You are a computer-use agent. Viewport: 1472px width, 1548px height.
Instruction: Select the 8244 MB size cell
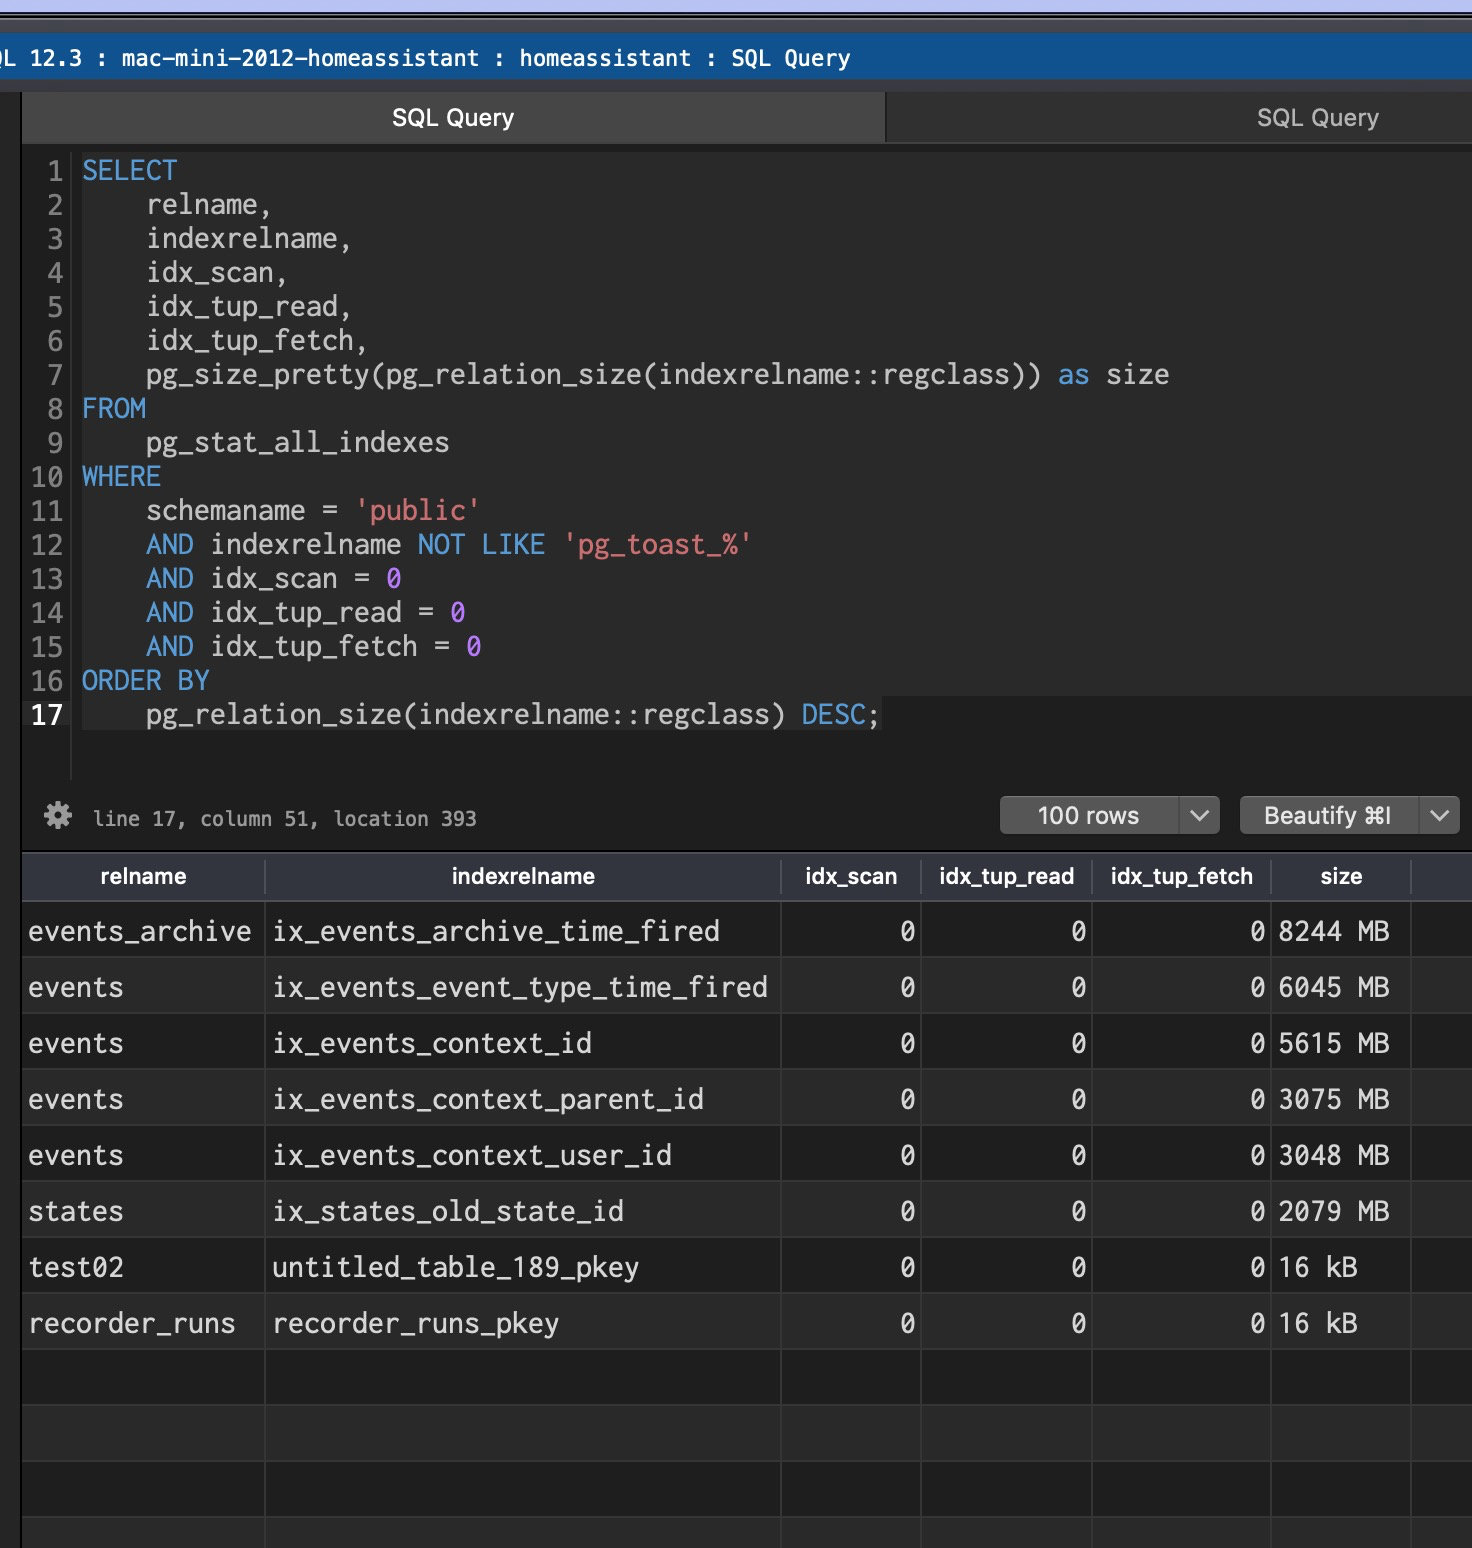(1341, 932)
